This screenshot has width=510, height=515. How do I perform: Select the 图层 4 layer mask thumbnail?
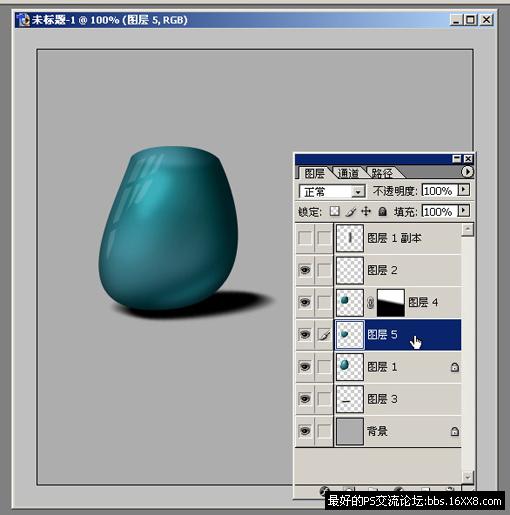click(391, 303)
